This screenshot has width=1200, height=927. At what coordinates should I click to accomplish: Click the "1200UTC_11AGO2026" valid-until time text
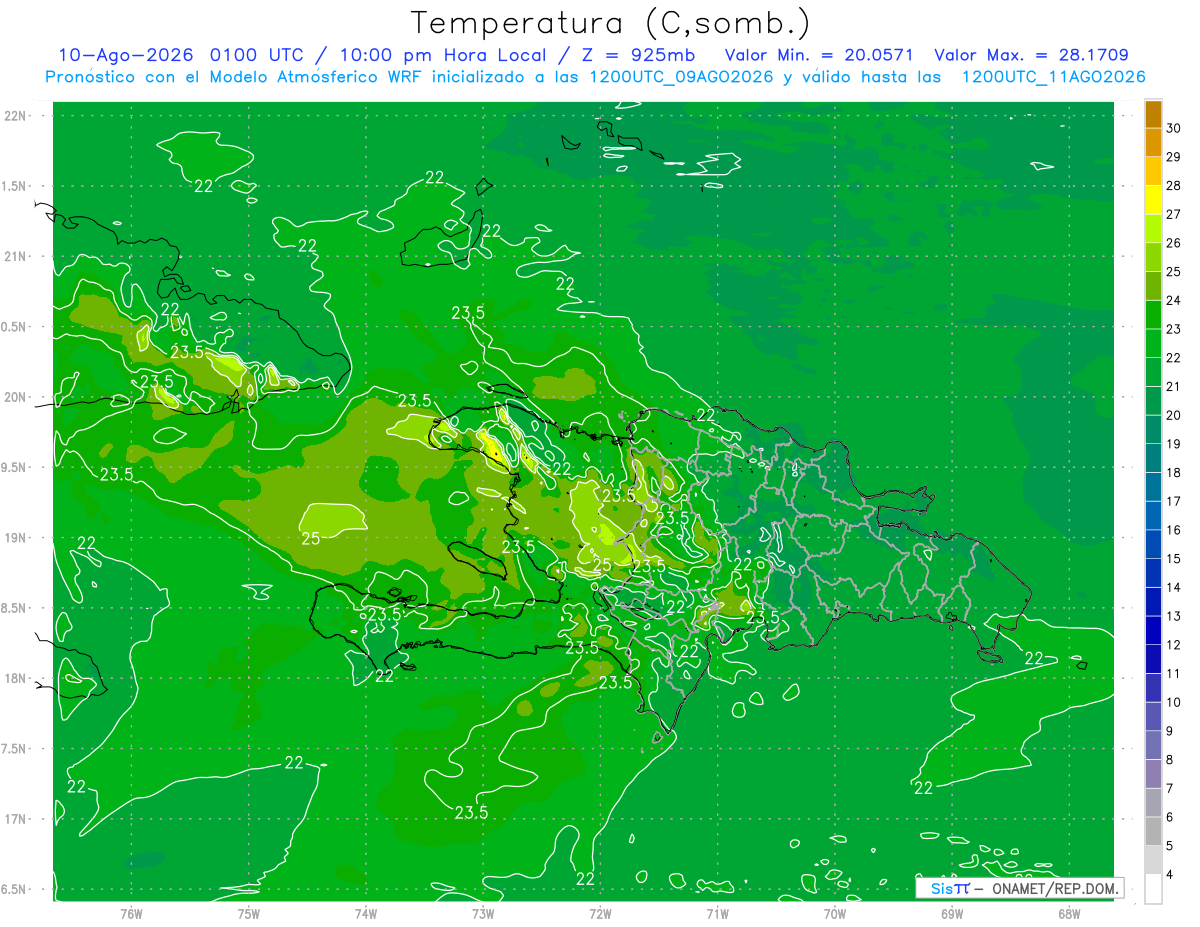click(1053, 77)
